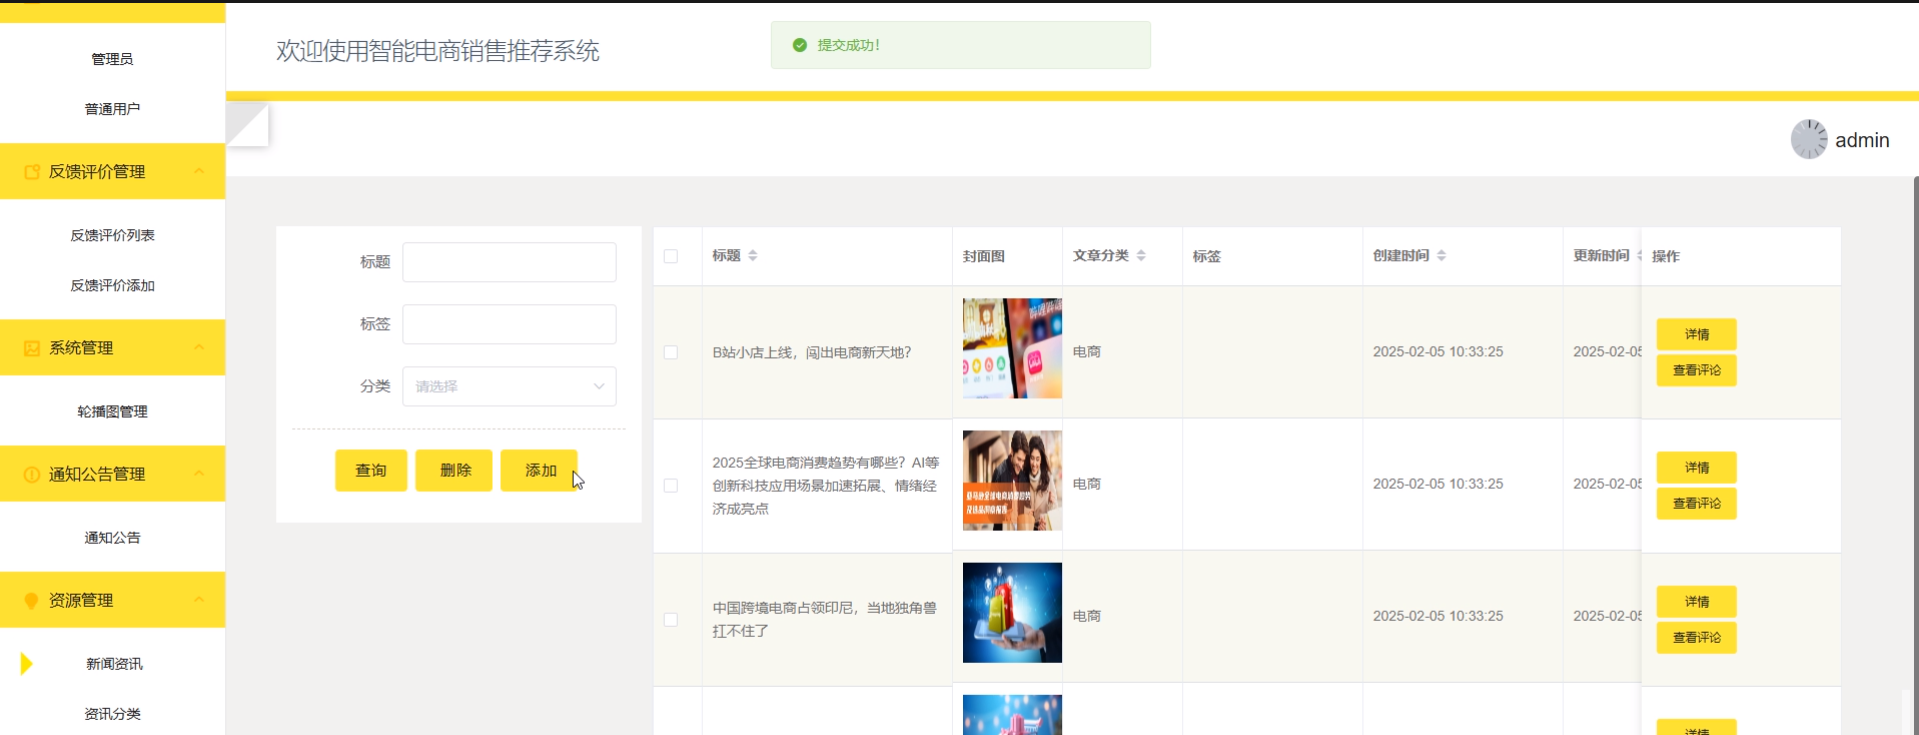Click the 添加 button
The image size is (1919, 735).
coord(539,470)
